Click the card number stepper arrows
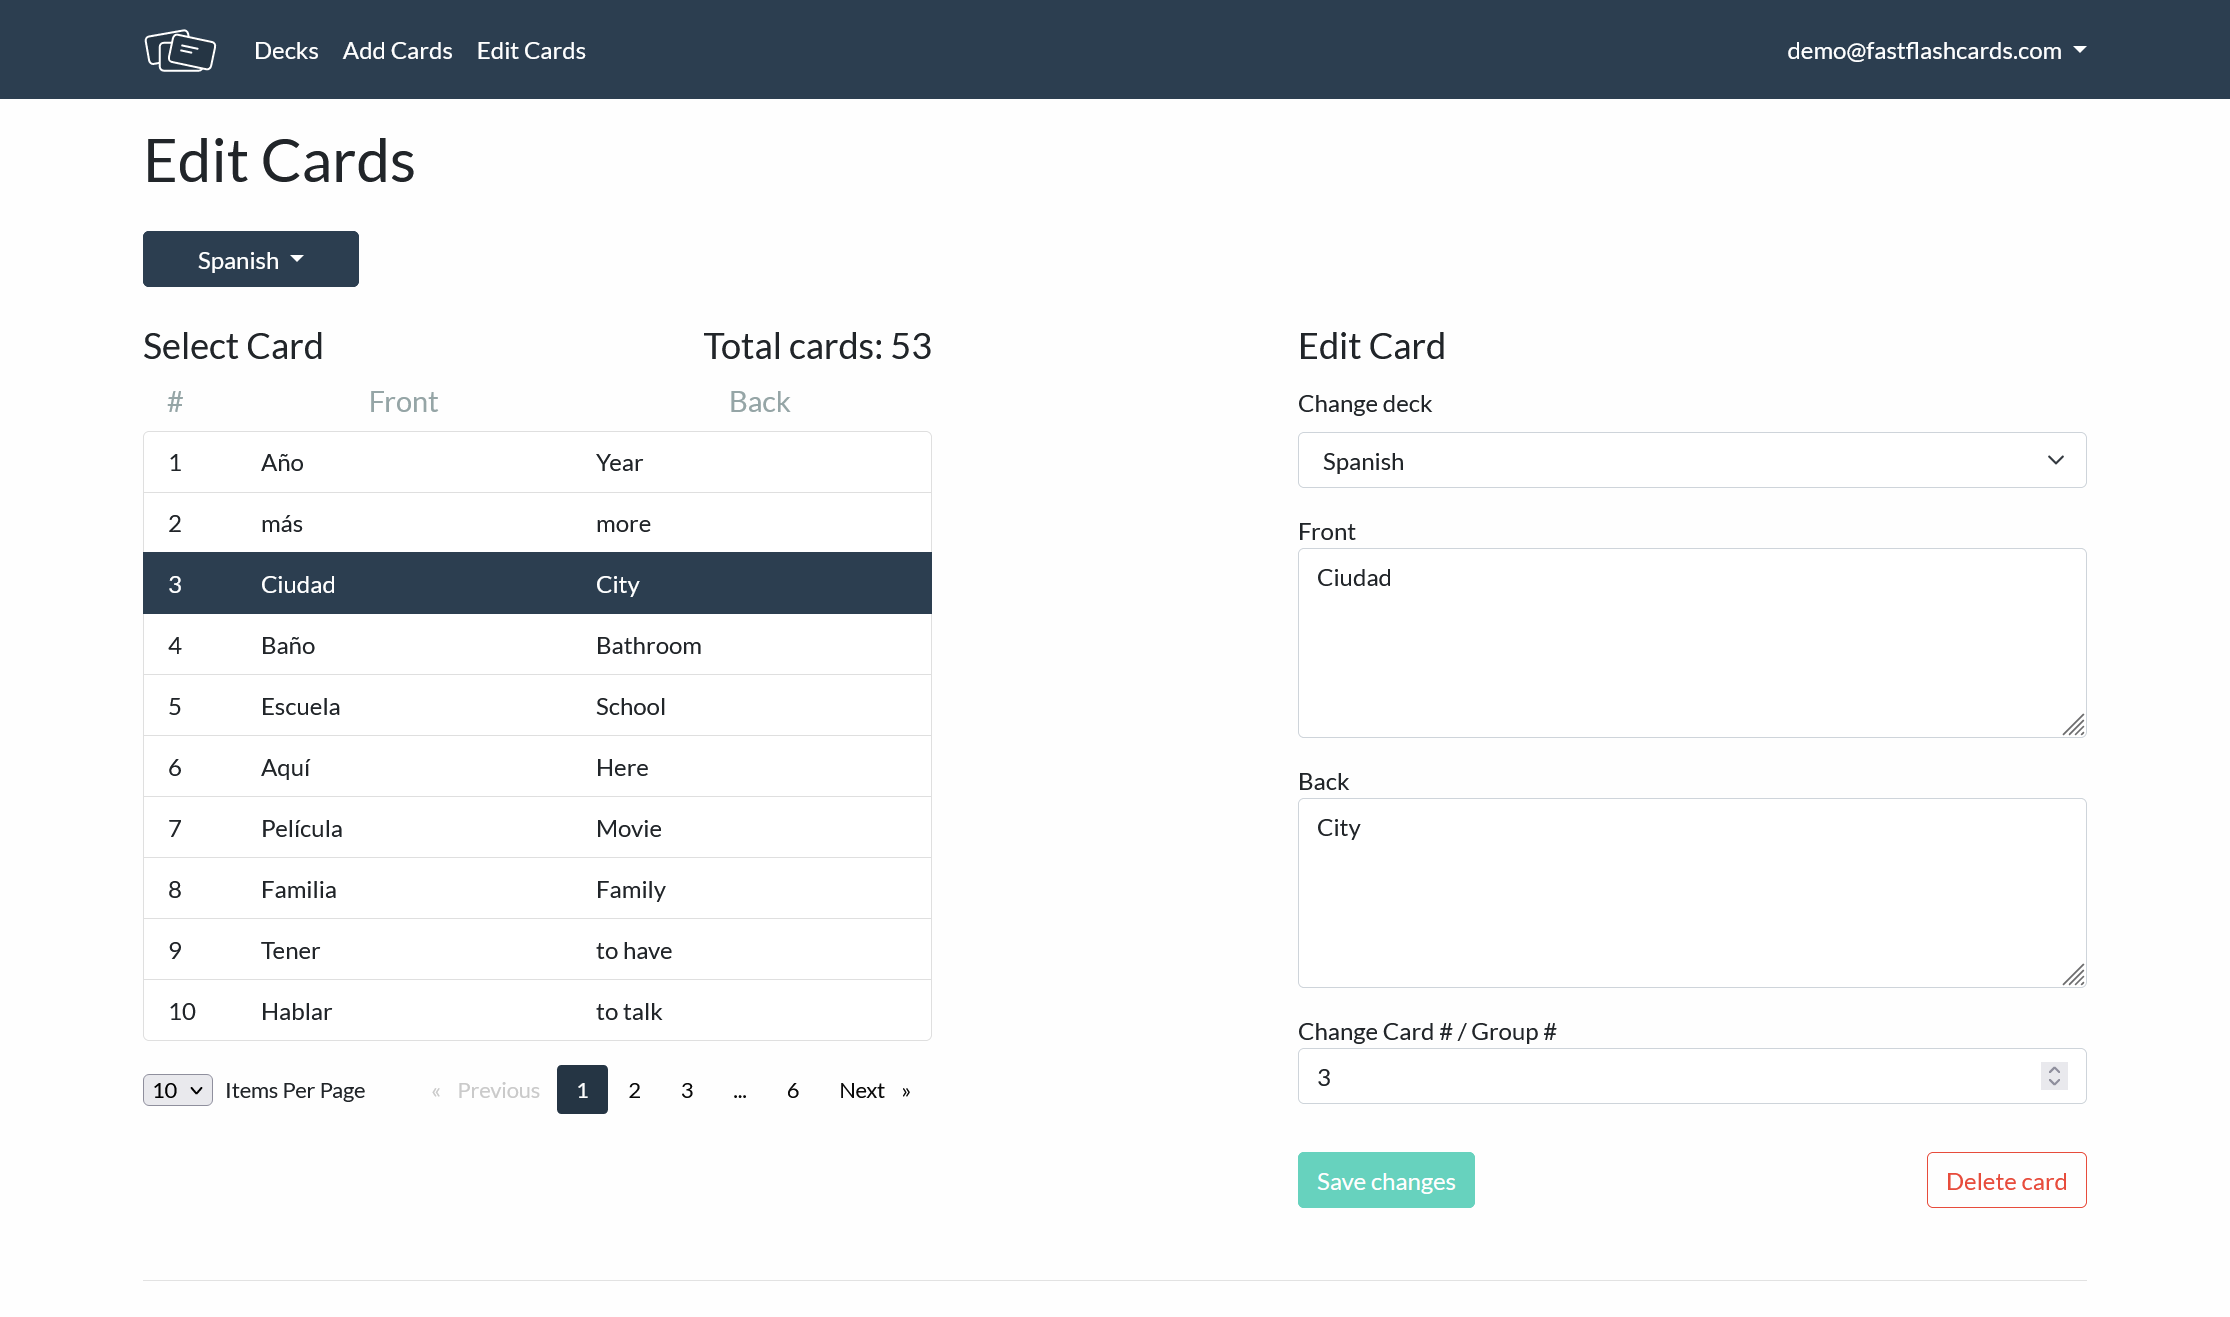The height and width of the screenshot is (1317, 2230). pos(2054,1076)
